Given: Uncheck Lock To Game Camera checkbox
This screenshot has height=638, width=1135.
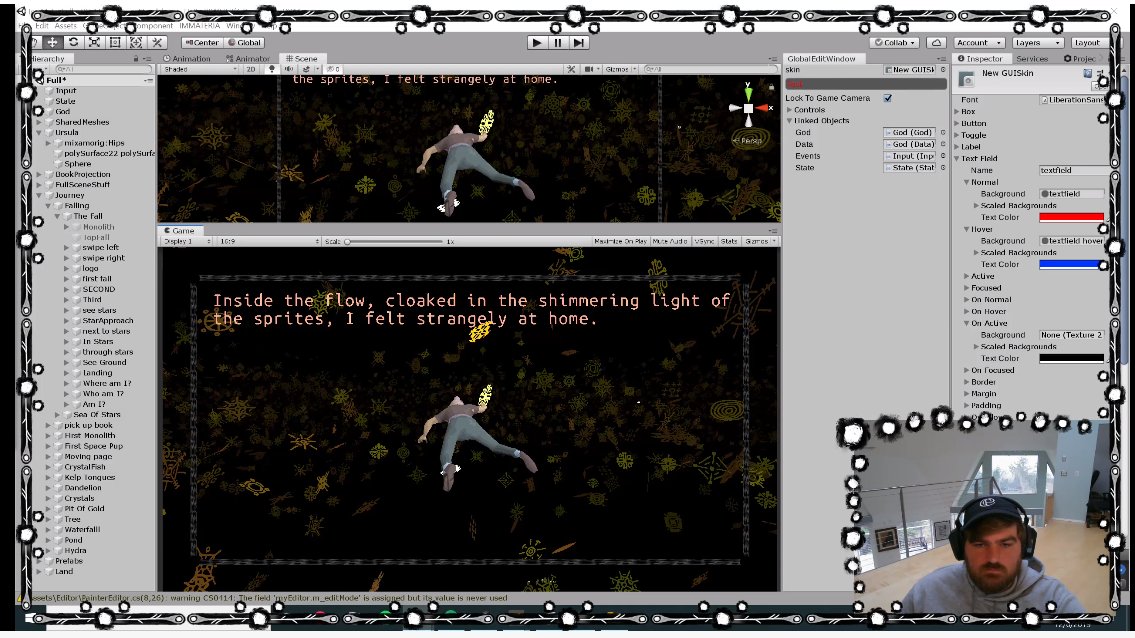Looking at the screenshot, I should click(887, 98).
